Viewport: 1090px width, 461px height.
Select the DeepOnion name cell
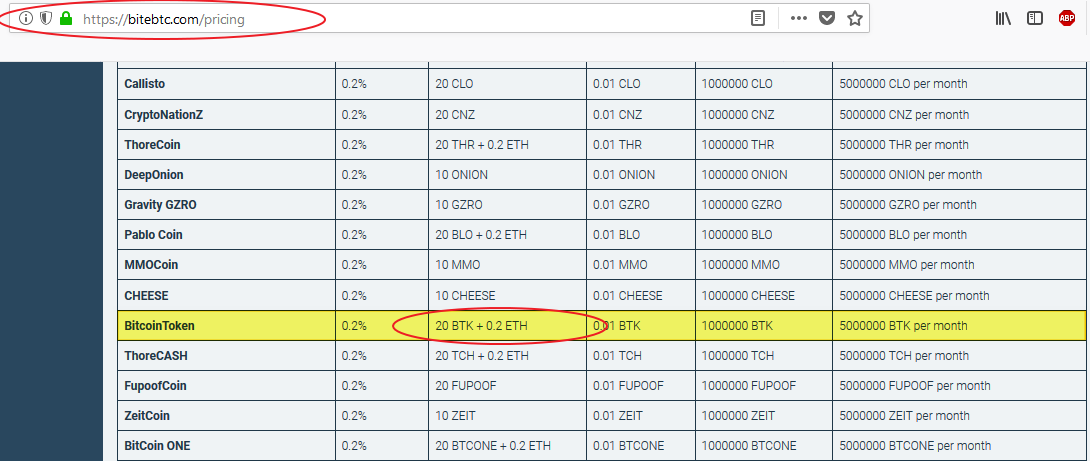226,175
